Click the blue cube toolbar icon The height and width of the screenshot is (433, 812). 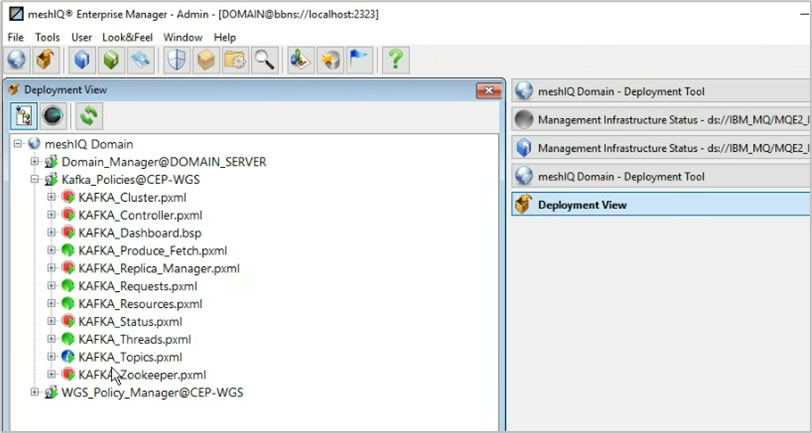(82, 60)
